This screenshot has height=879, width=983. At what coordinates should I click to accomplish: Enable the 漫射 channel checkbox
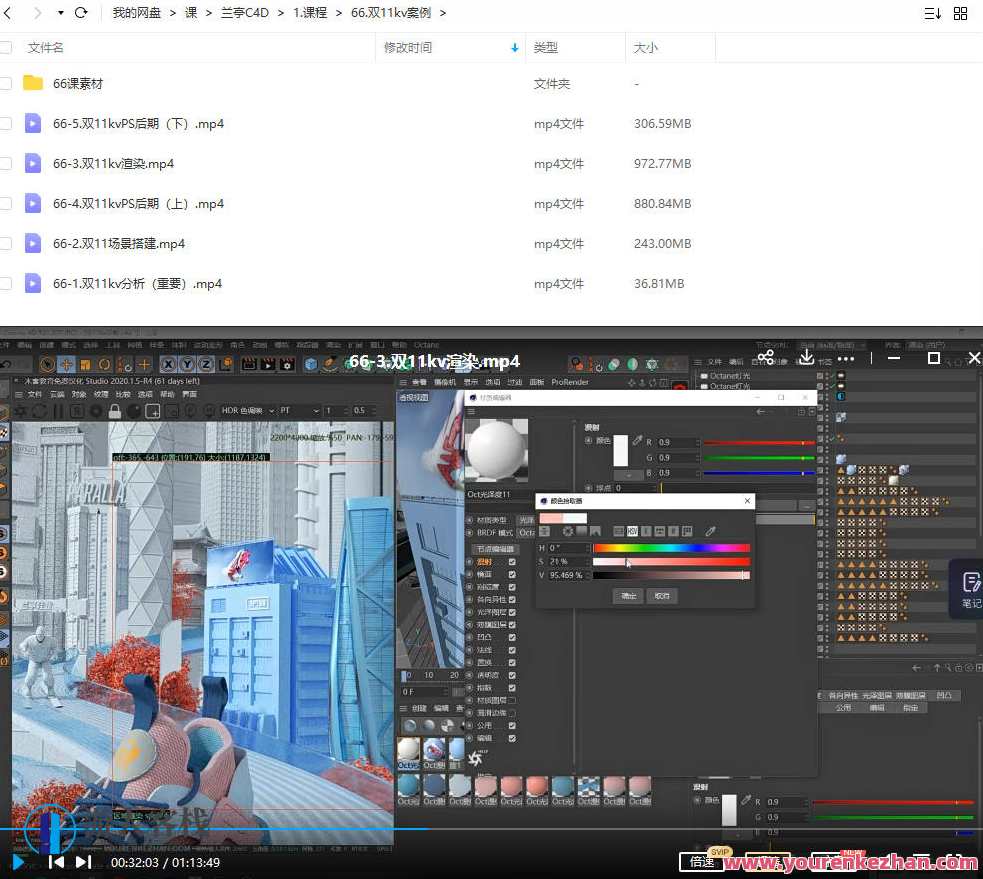[x=511, y=561]
